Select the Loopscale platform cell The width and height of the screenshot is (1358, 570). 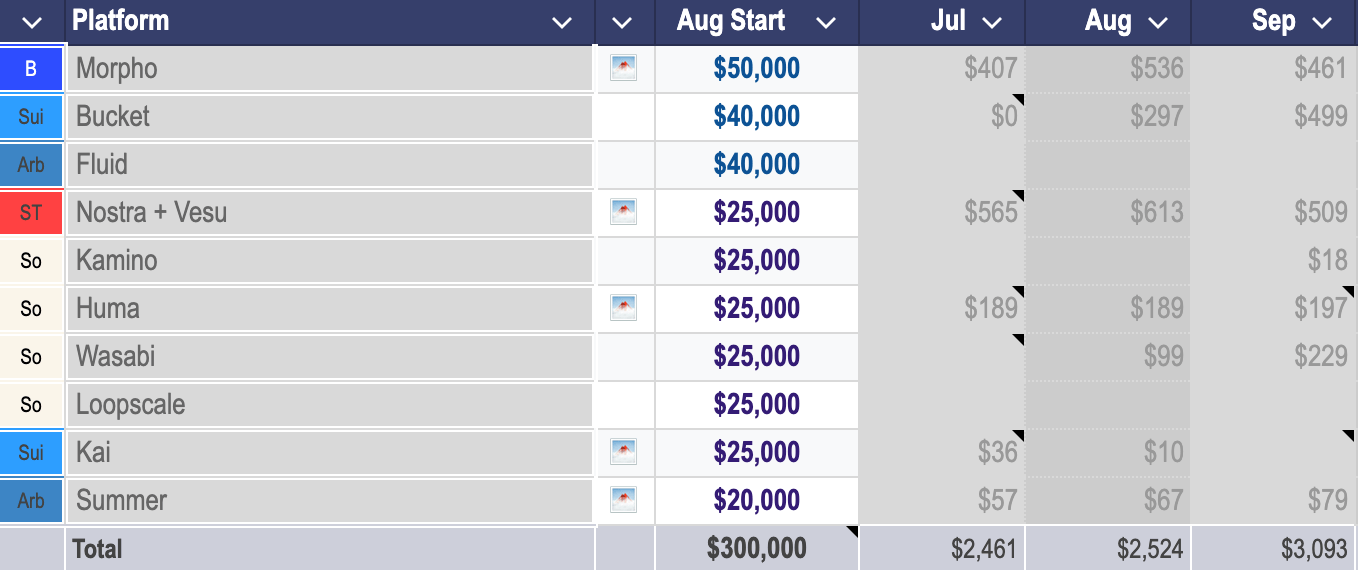332,405
